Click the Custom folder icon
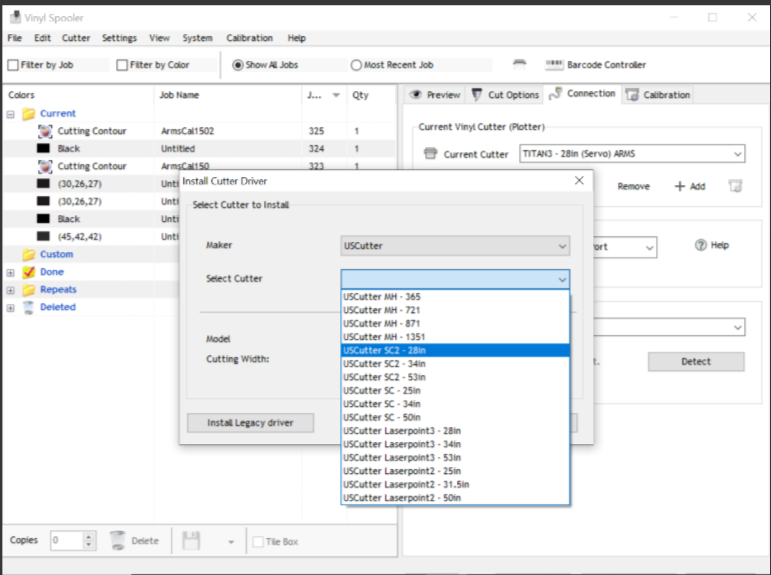This screenshot has width=771, height=575. (29, 254)
